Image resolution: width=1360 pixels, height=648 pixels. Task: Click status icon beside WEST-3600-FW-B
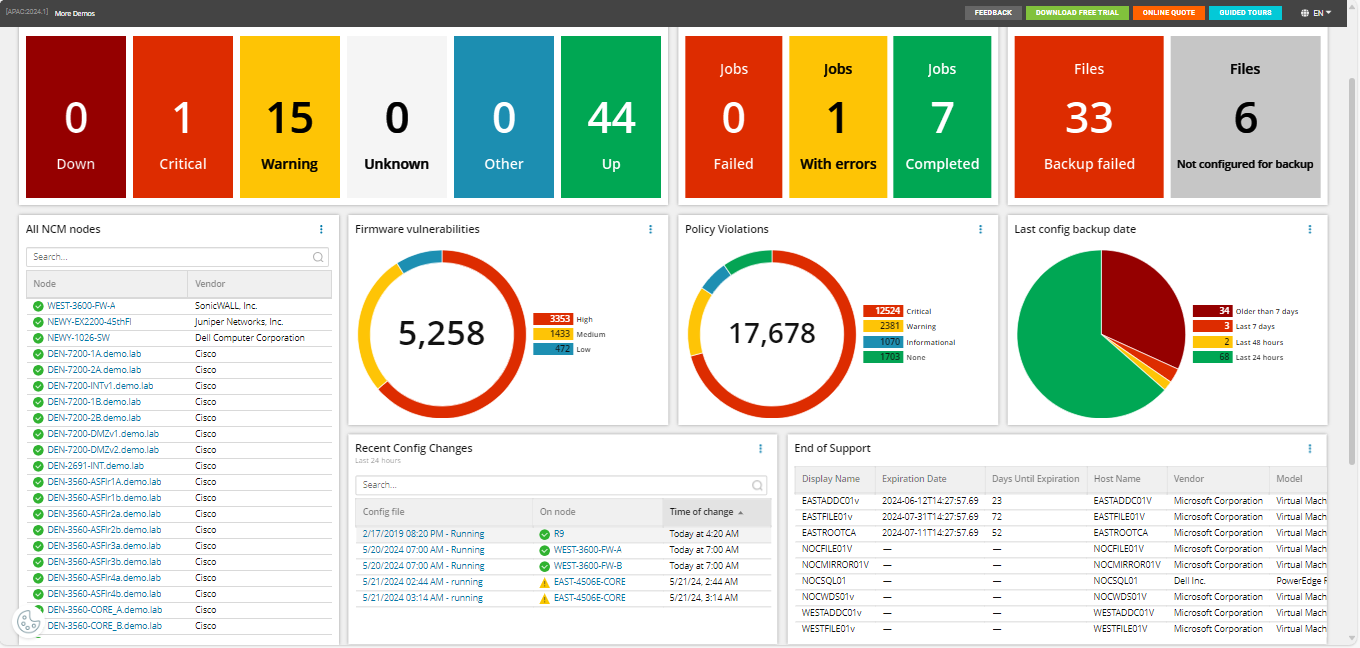[545, 566]
